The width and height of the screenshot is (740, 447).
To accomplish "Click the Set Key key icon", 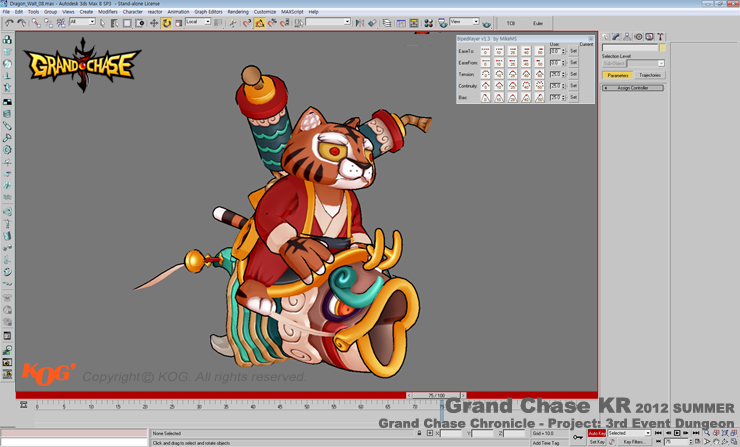I will click(578, 437).
